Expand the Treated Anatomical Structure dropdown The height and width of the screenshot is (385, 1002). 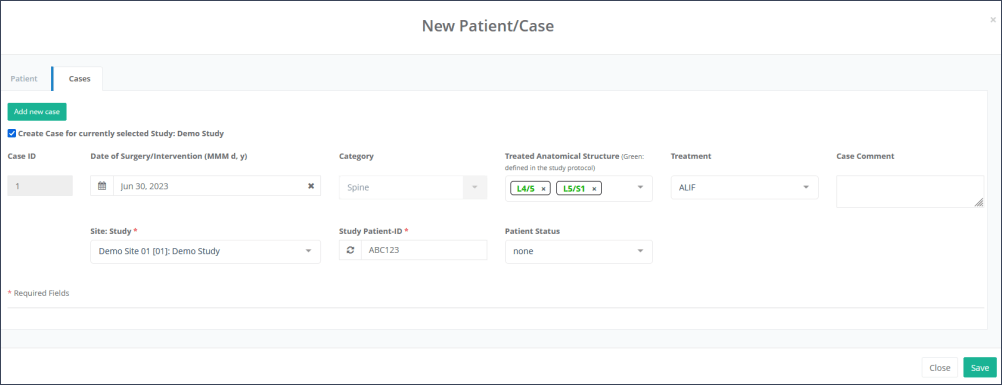click(640, 187)
